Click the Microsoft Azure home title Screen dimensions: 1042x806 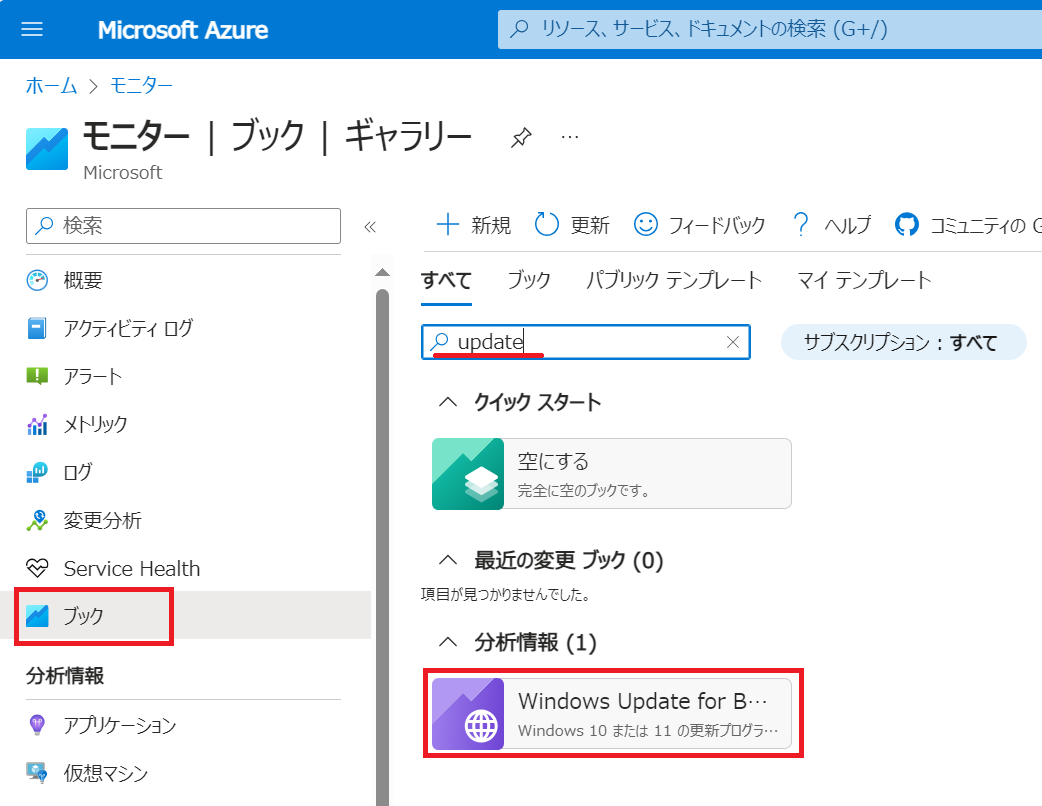tap(183, 30)
